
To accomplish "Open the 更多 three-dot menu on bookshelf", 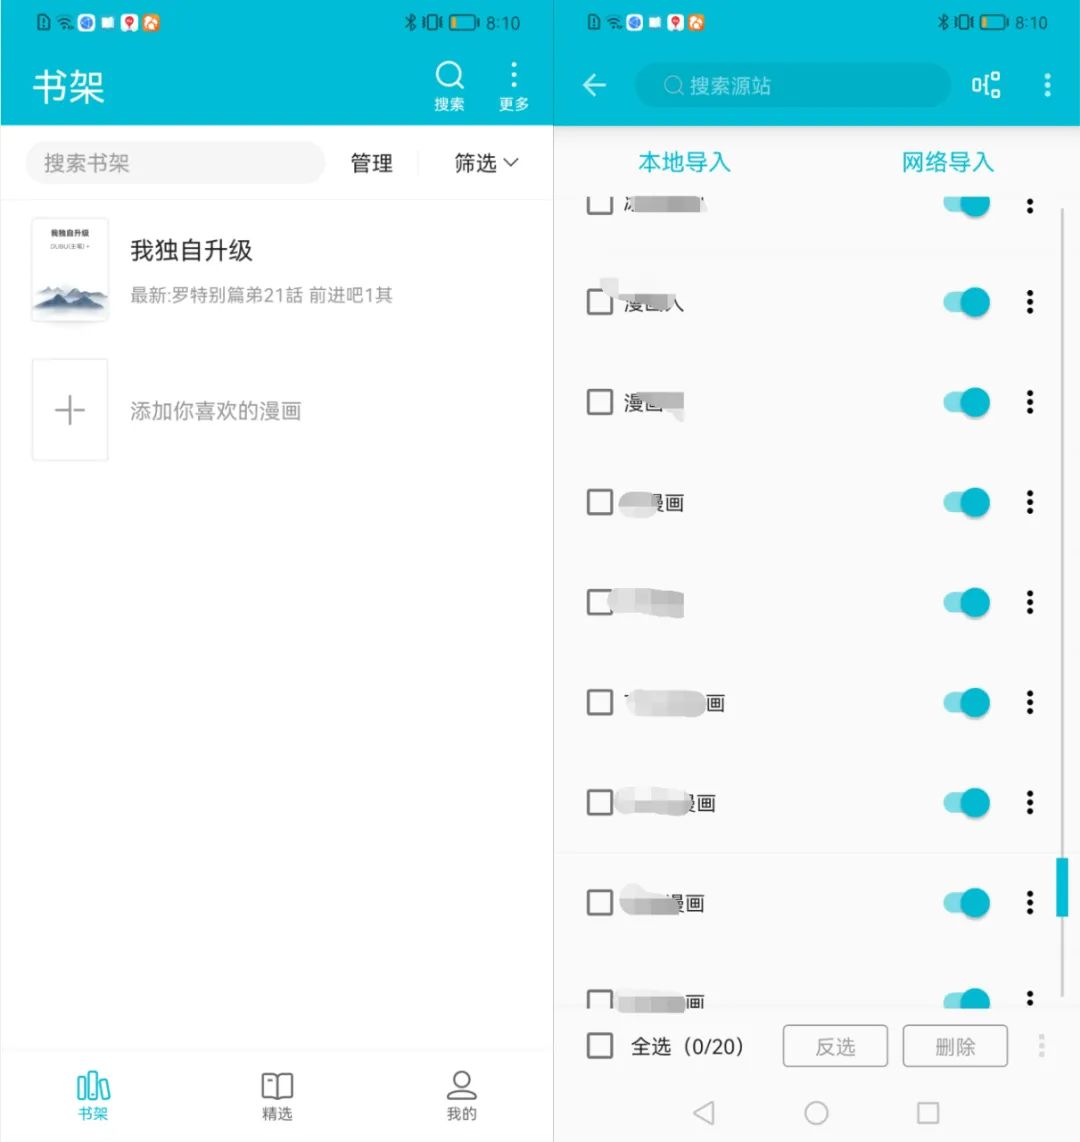I will (x=513, y=77).
